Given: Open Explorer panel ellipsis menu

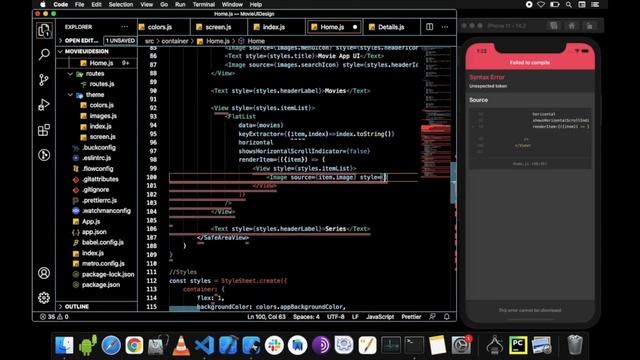Looking at the screenshot, I should click(x=124, y=27).
